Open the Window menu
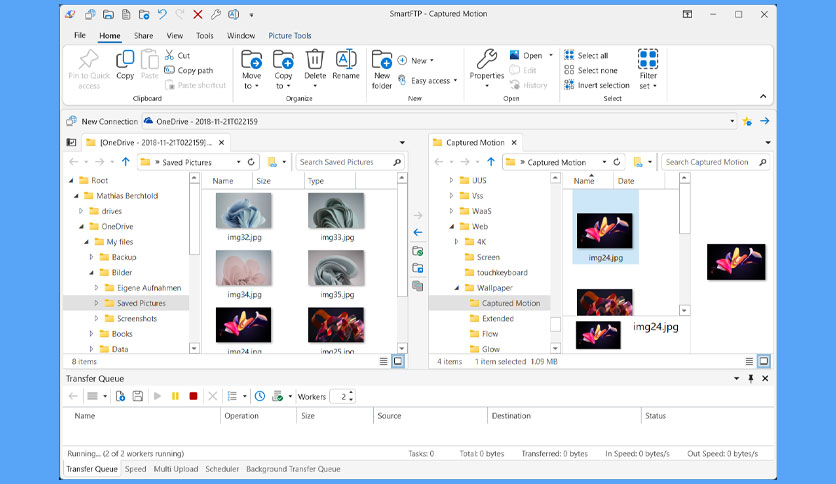This screenshot has height=484, width=836. point(241,35)
